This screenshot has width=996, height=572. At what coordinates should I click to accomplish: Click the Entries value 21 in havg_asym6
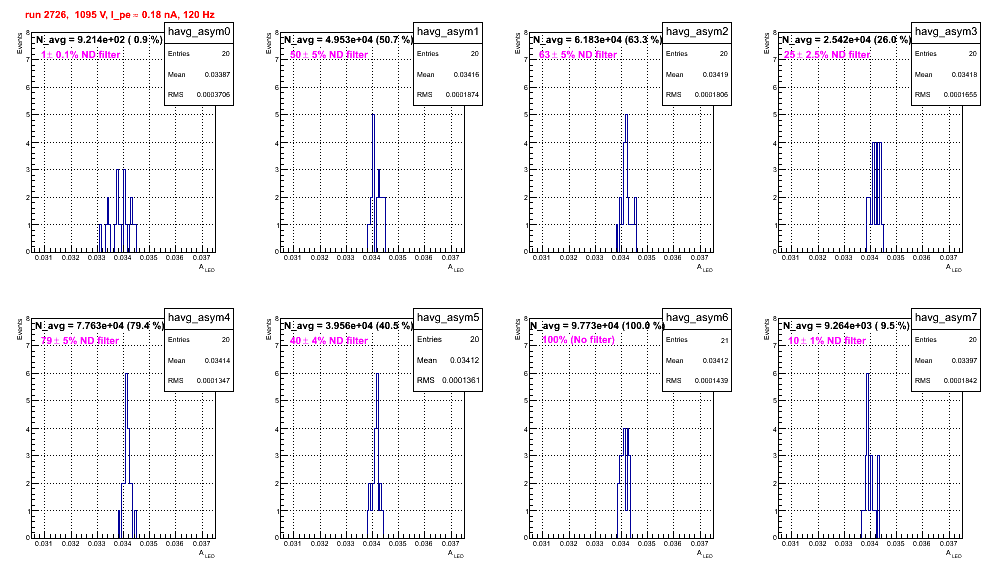pyautogui.click(x=724, y=341)
